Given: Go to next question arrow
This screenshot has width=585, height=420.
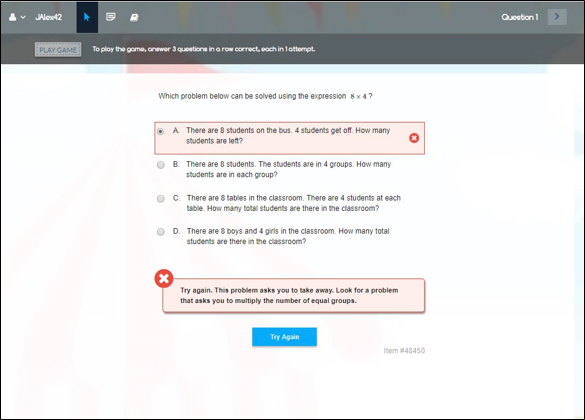Looking at the screenshot, I should (x=557, y=17).
